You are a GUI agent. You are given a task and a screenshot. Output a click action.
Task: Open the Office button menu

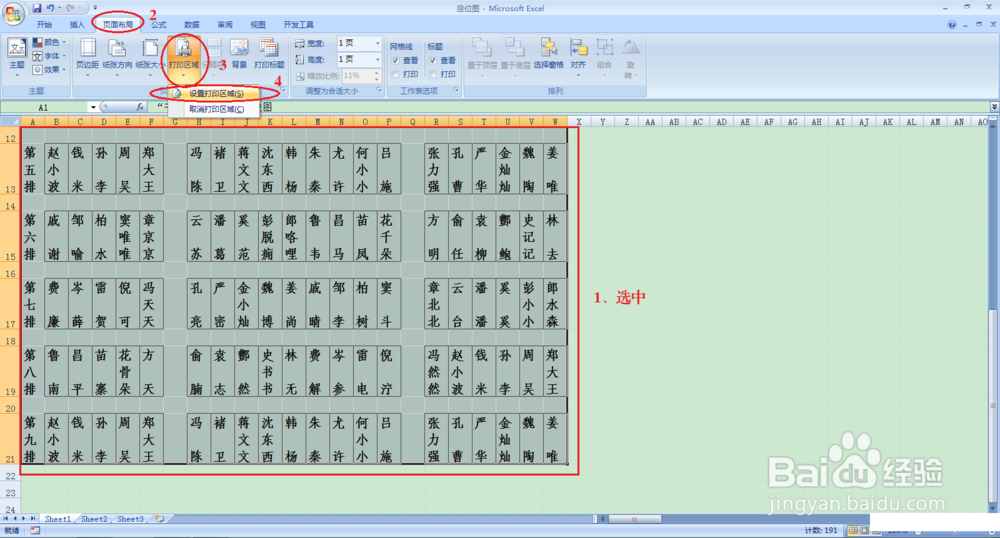coord(13,14)
